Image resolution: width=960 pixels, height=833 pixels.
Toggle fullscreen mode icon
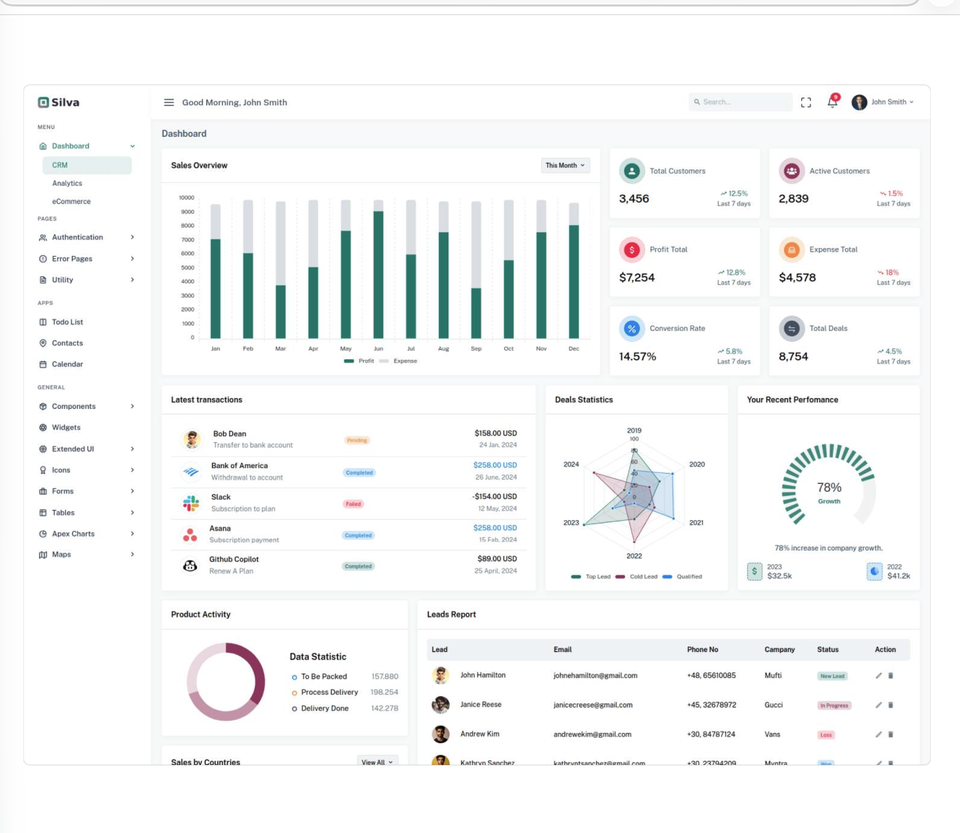806,102
